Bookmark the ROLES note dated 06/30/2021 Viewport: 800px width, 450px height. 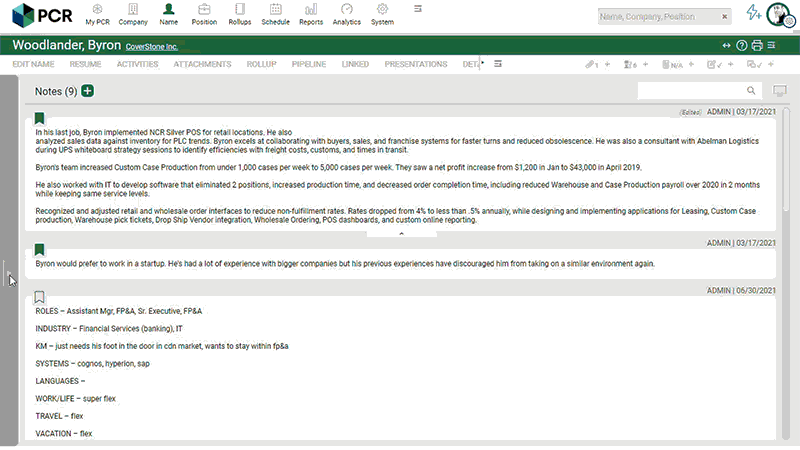coord(39,297)
